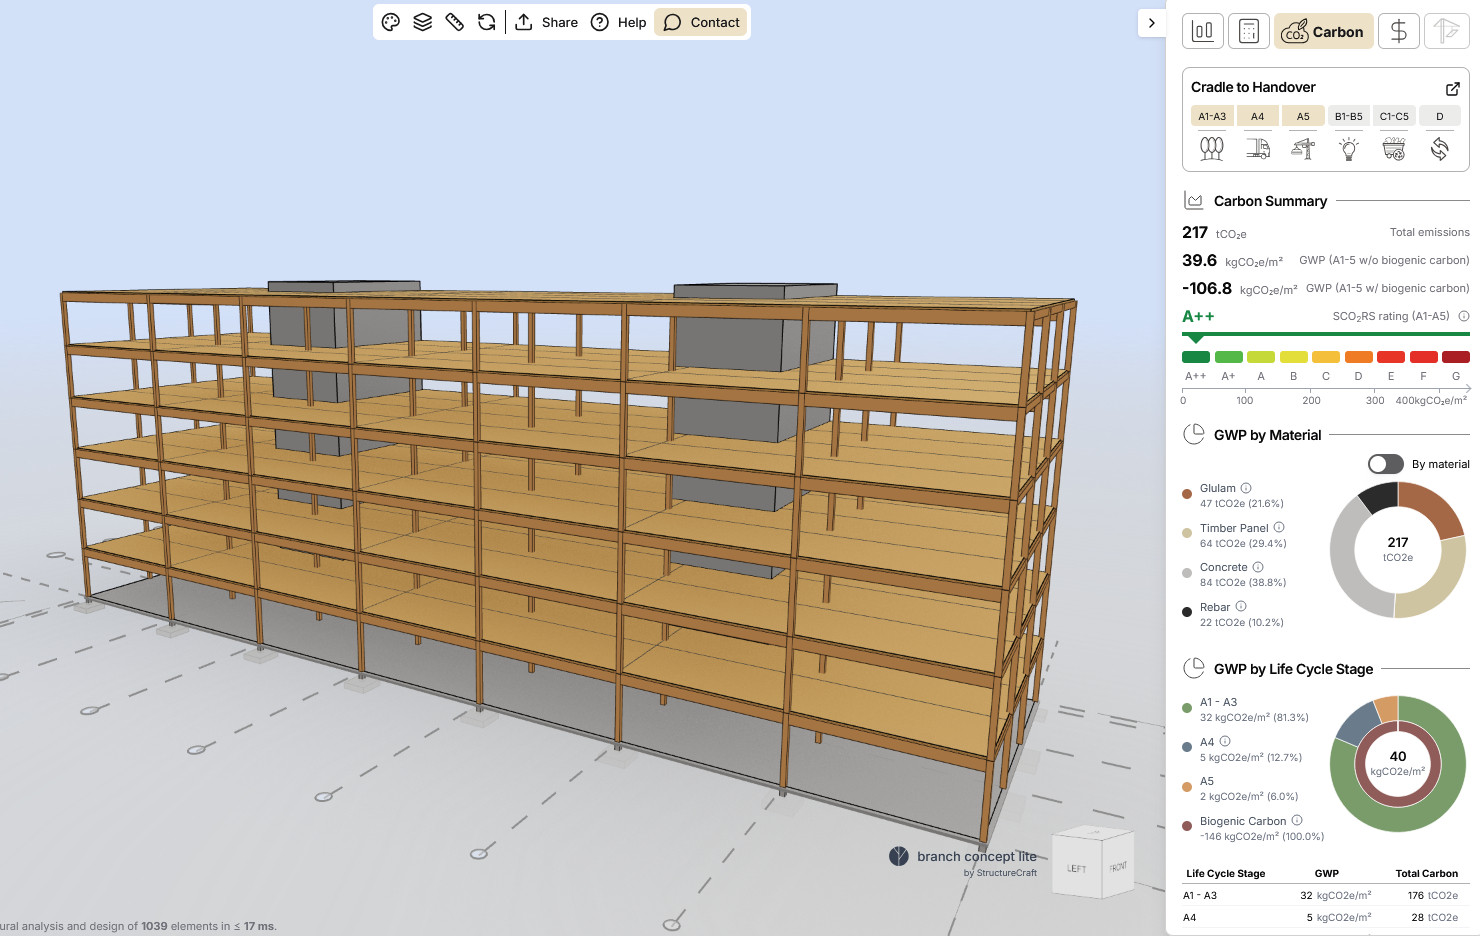Switch to the cost dollar tab

click(x=1398, y=31)
